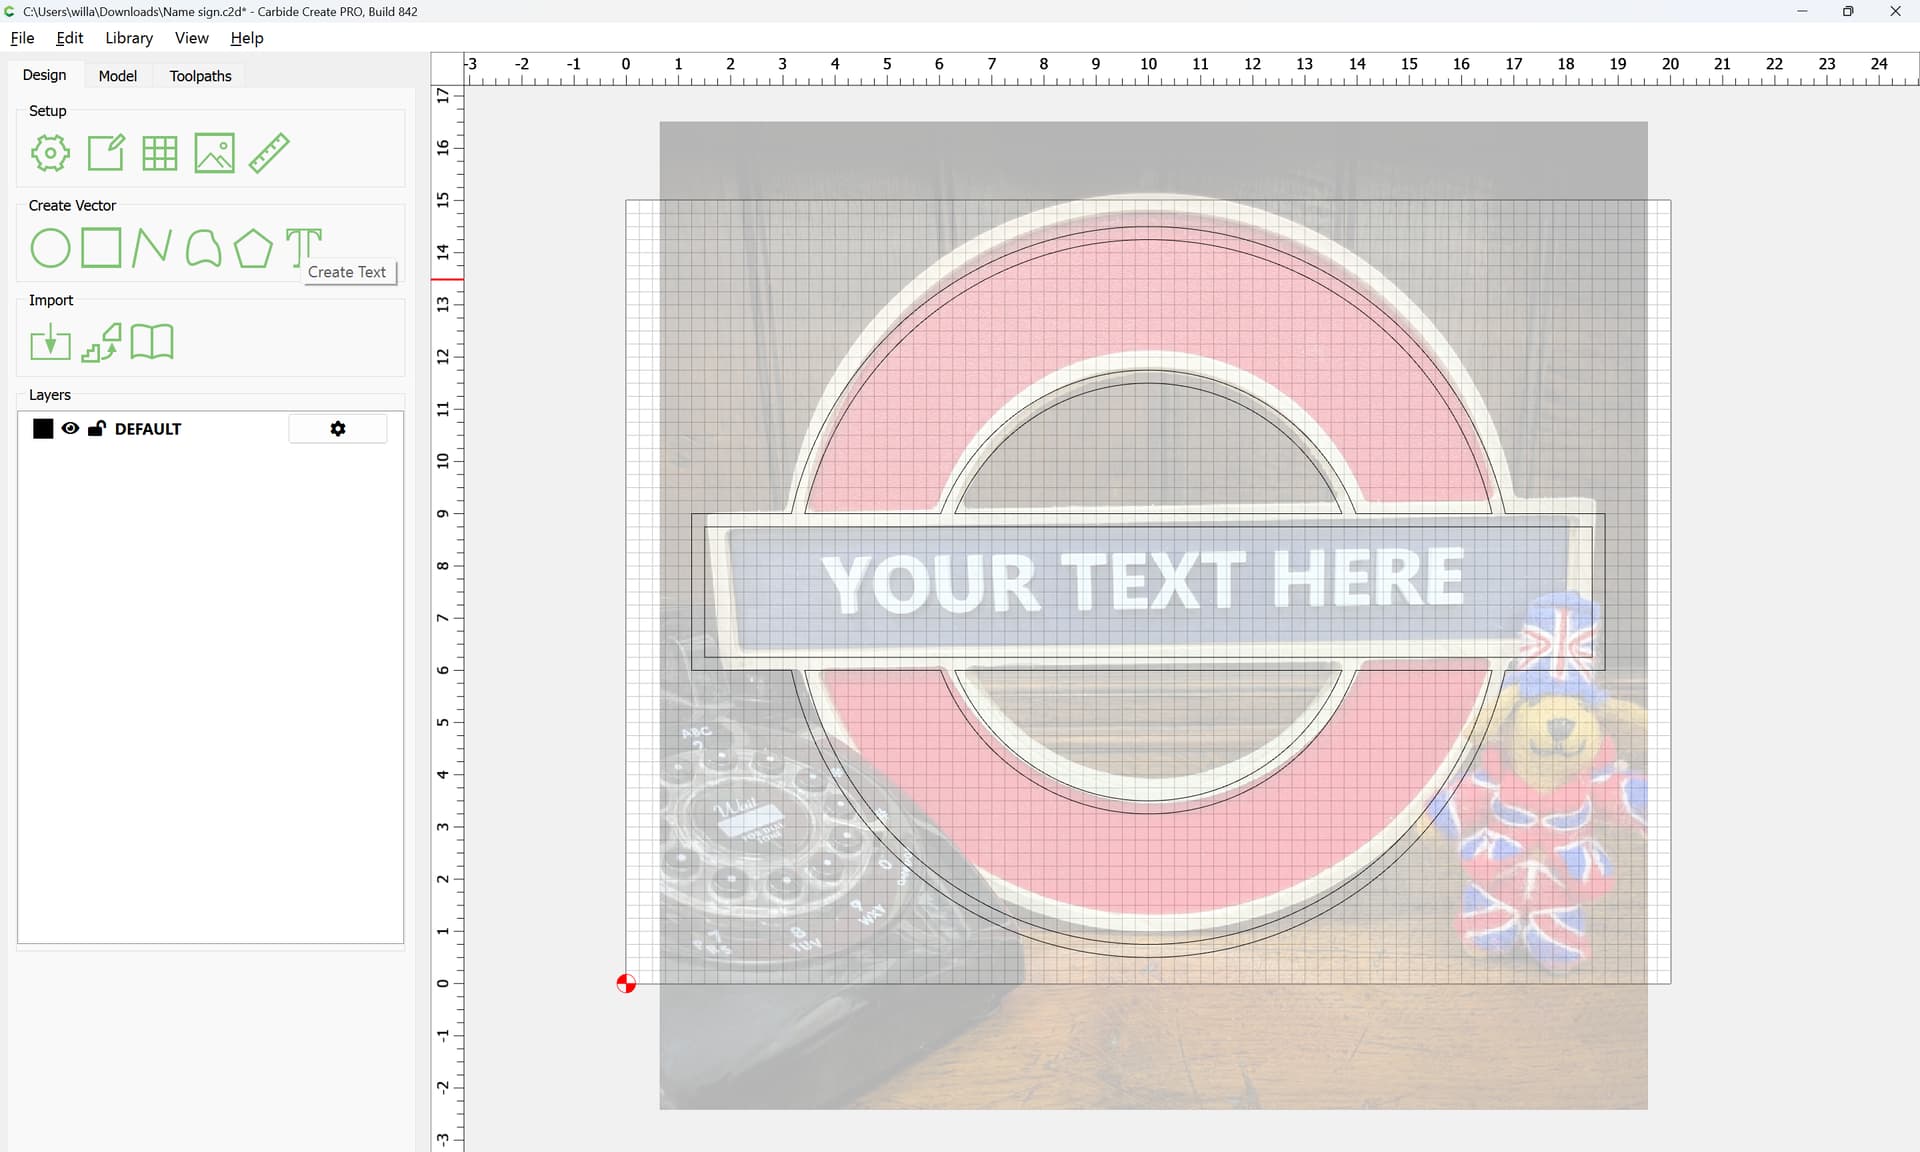The image size is (1920, 1152).
Task: Select the polyline vector tool
Action: 151,248
